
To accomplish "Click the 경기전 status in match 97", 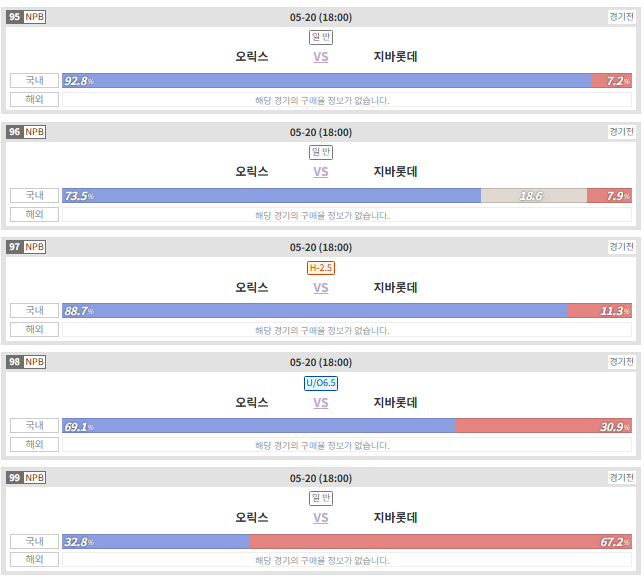I will pyautogui.click(x=621, y=247).
